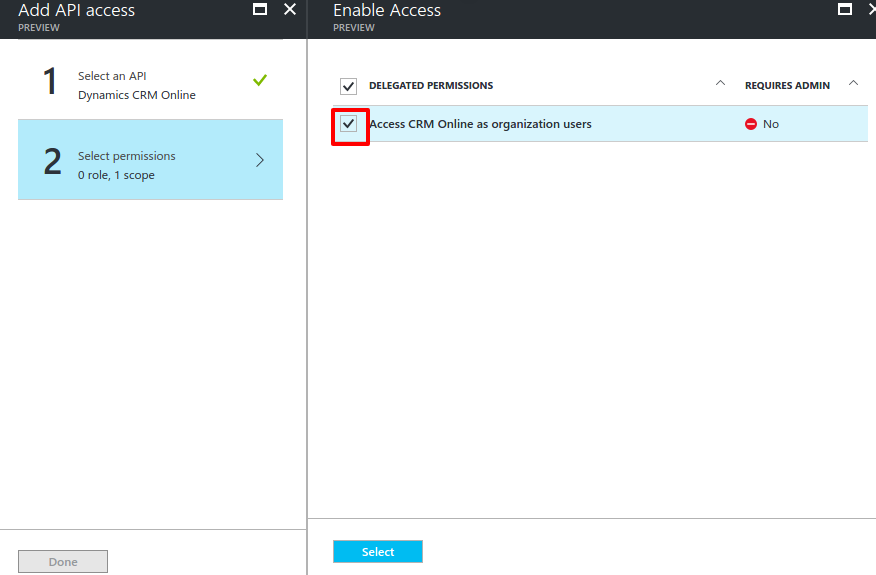The width and height of the screenshot is (876, 575).
Task: Maximize the Add API access blade
Action: point(260,9)
